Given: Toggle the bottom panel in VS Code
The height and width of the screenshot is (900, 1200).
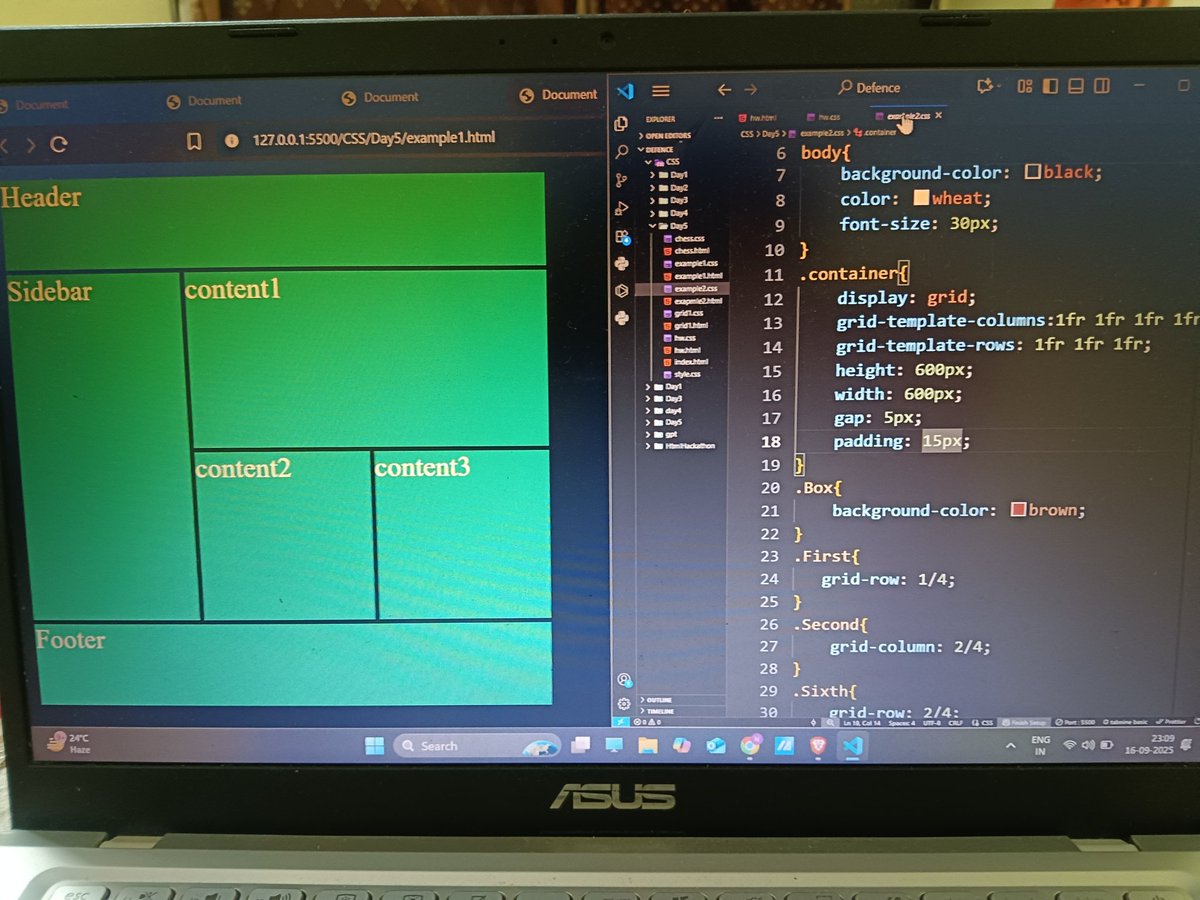Looking at the screenshot, I should coord(1076,86).
